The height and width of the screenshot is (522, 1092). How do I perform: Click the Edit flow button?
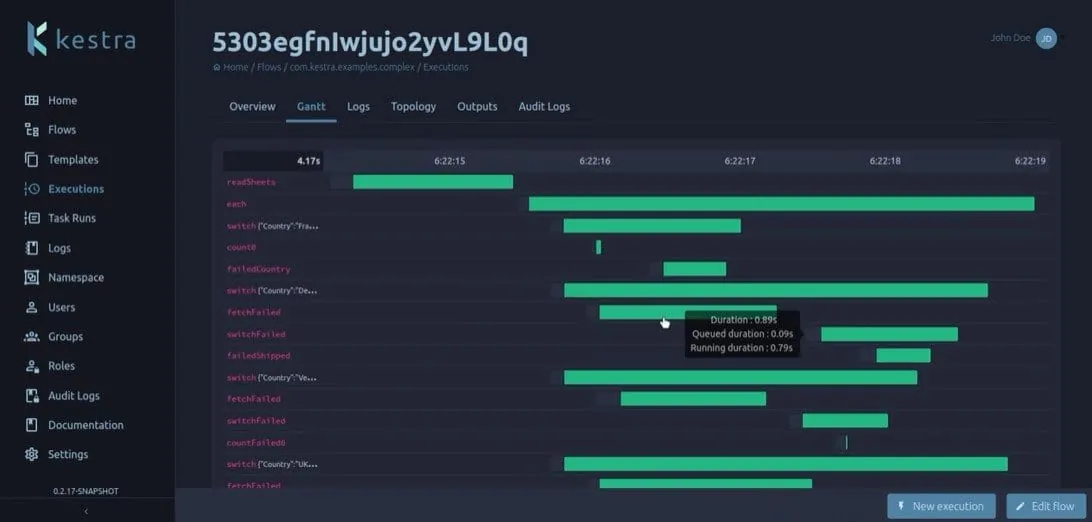point(1045,506)
